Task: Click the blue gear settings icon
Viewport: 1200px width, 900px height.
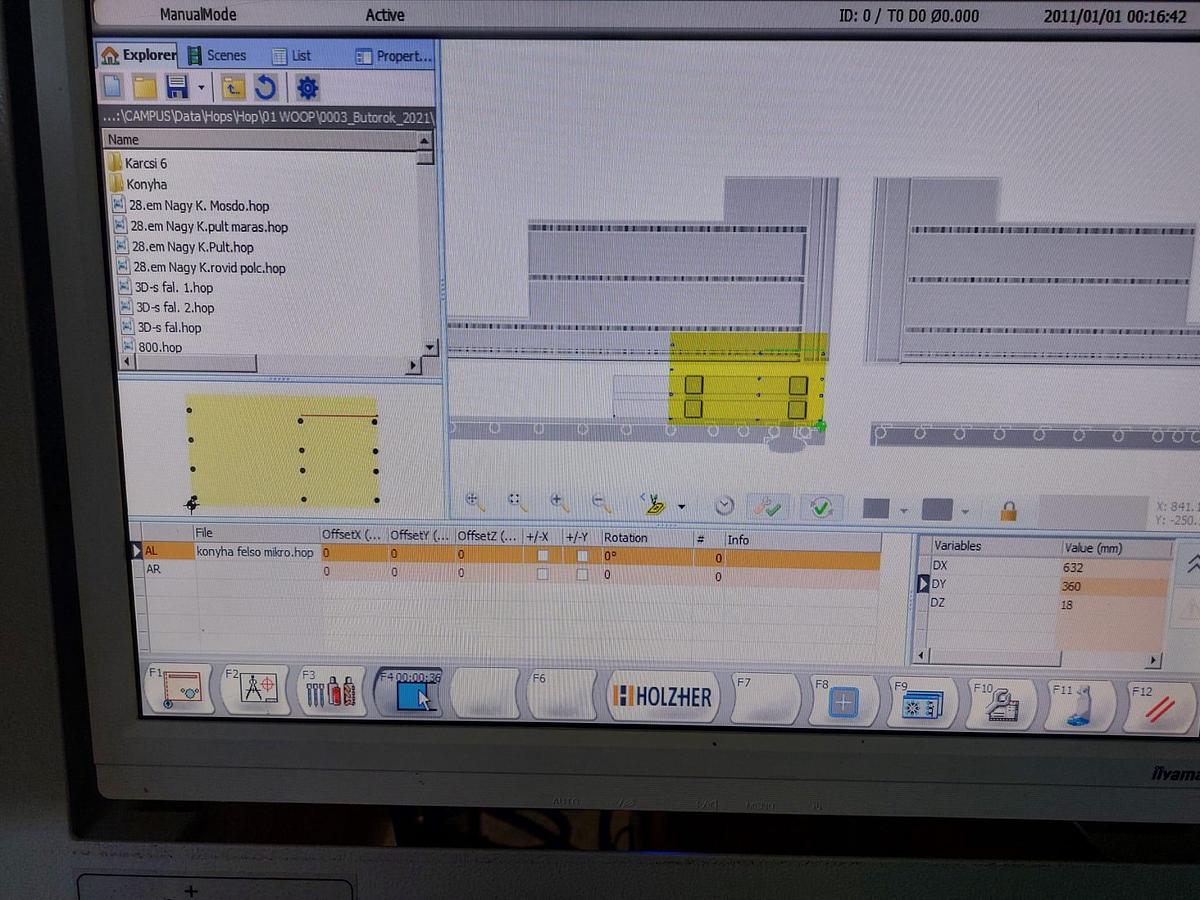Action: click(x=307, y=88)
